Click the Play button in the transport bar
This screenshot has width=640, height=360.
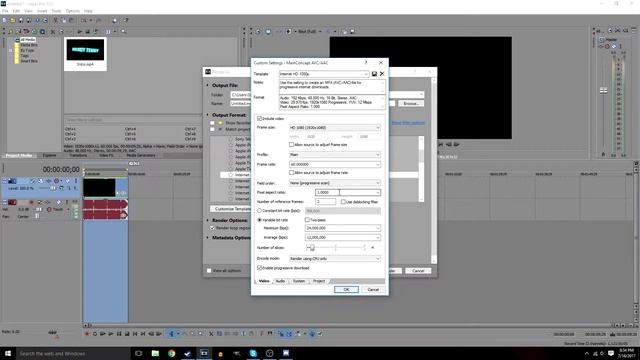click(111, 333)
